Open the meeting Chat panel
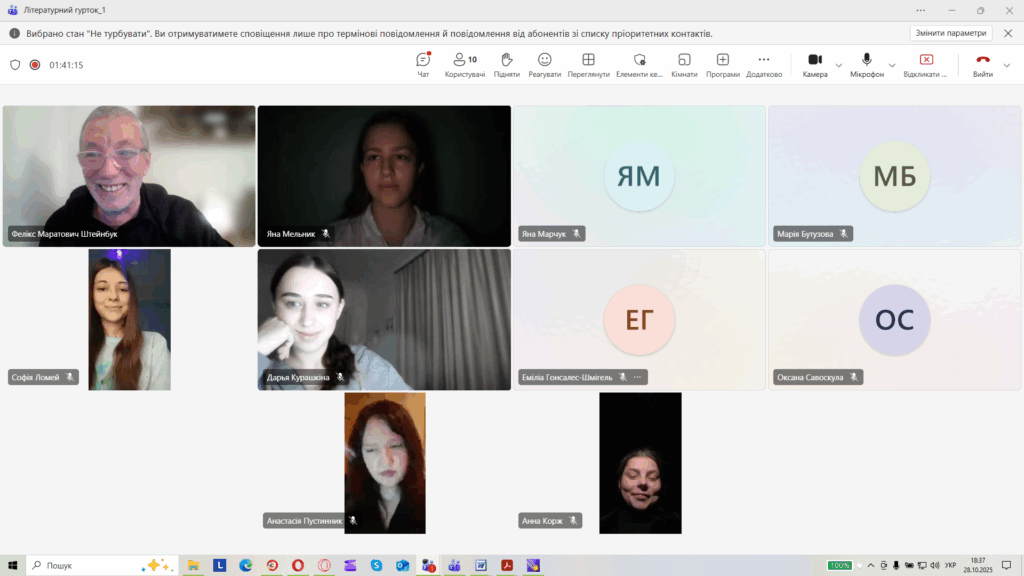 pos(423,64)
